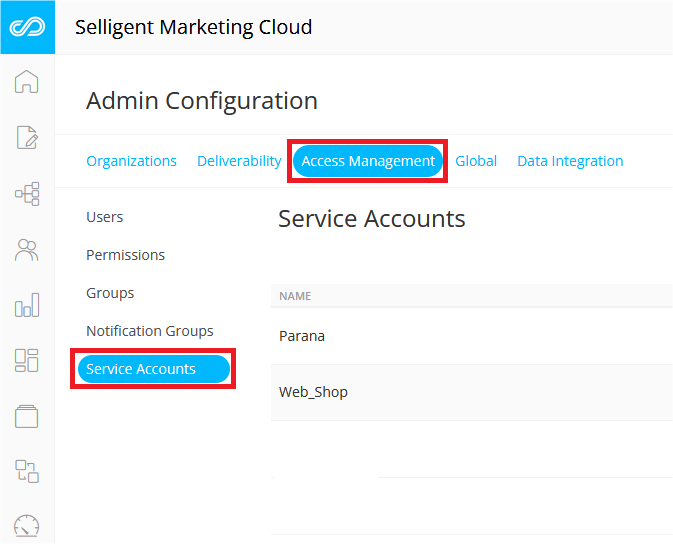Open Users in the left menu
The image size is (673, 544).
105,217
